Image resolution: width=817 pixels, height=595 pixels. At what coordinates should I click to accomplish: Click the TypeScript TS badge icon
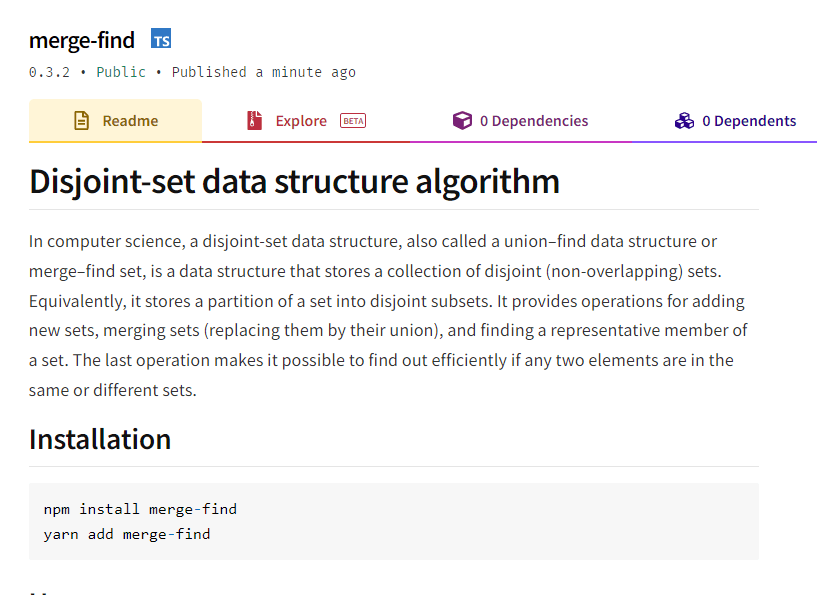pos(161,39)
